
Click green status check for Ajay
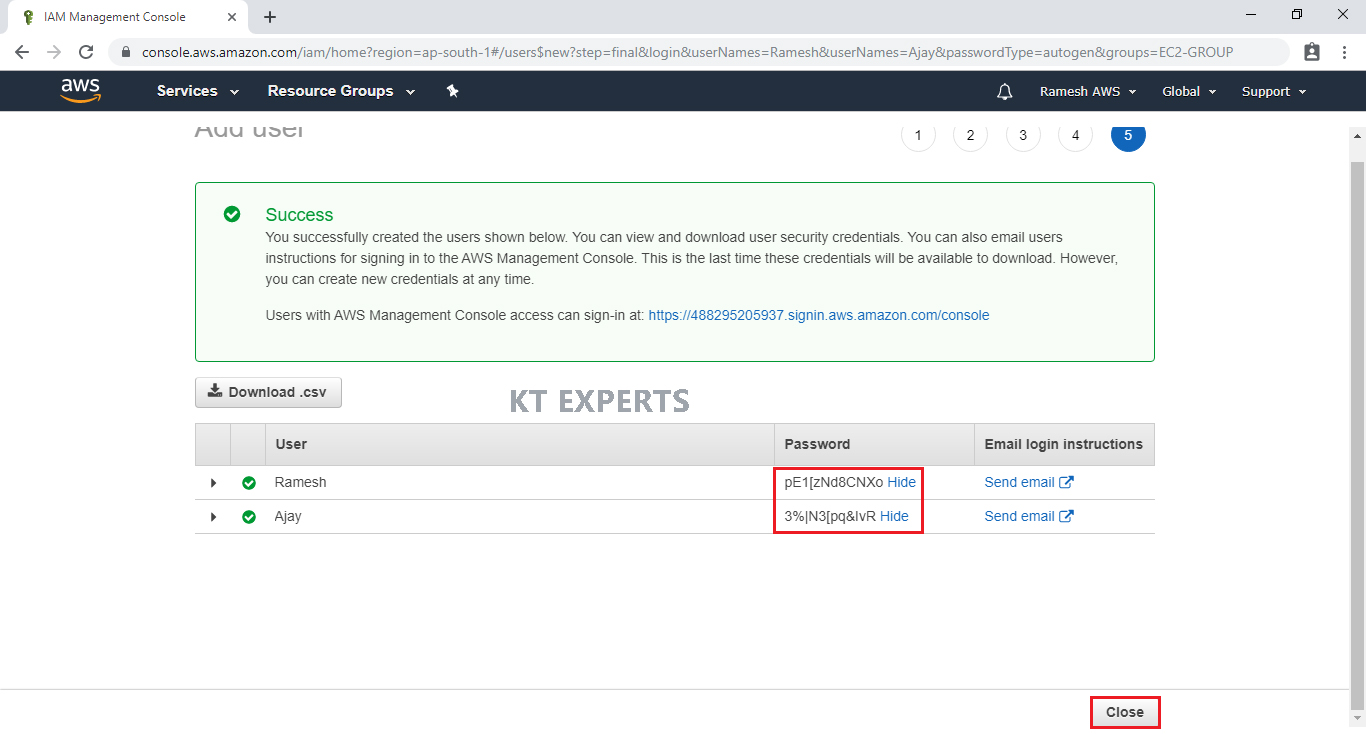point(249,517)
